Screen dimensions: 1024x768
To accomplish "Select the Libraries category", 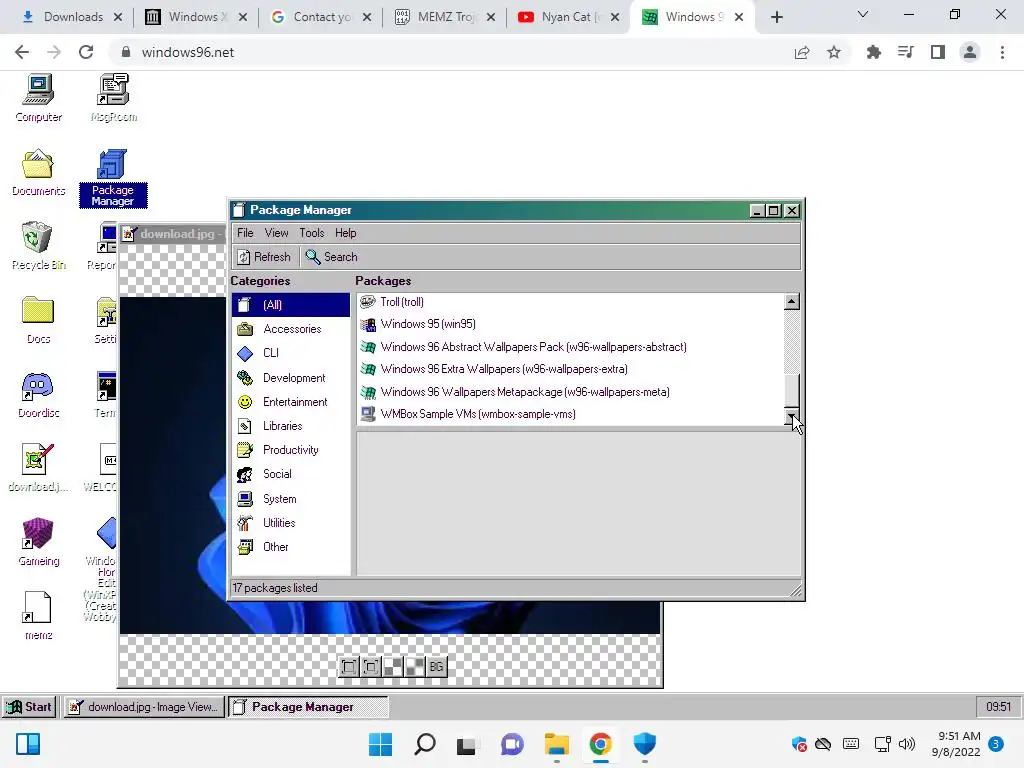I will point(291,426).
